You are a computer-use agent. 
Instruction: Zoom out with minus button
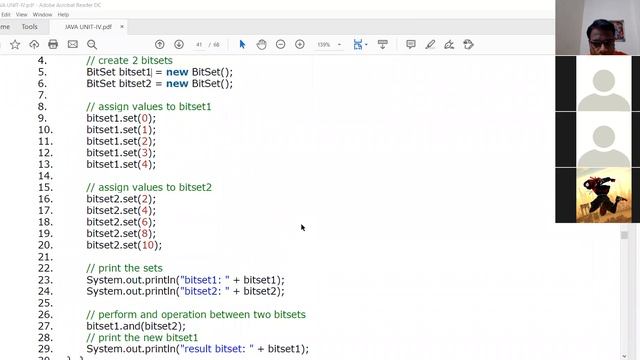pos(280,44)
